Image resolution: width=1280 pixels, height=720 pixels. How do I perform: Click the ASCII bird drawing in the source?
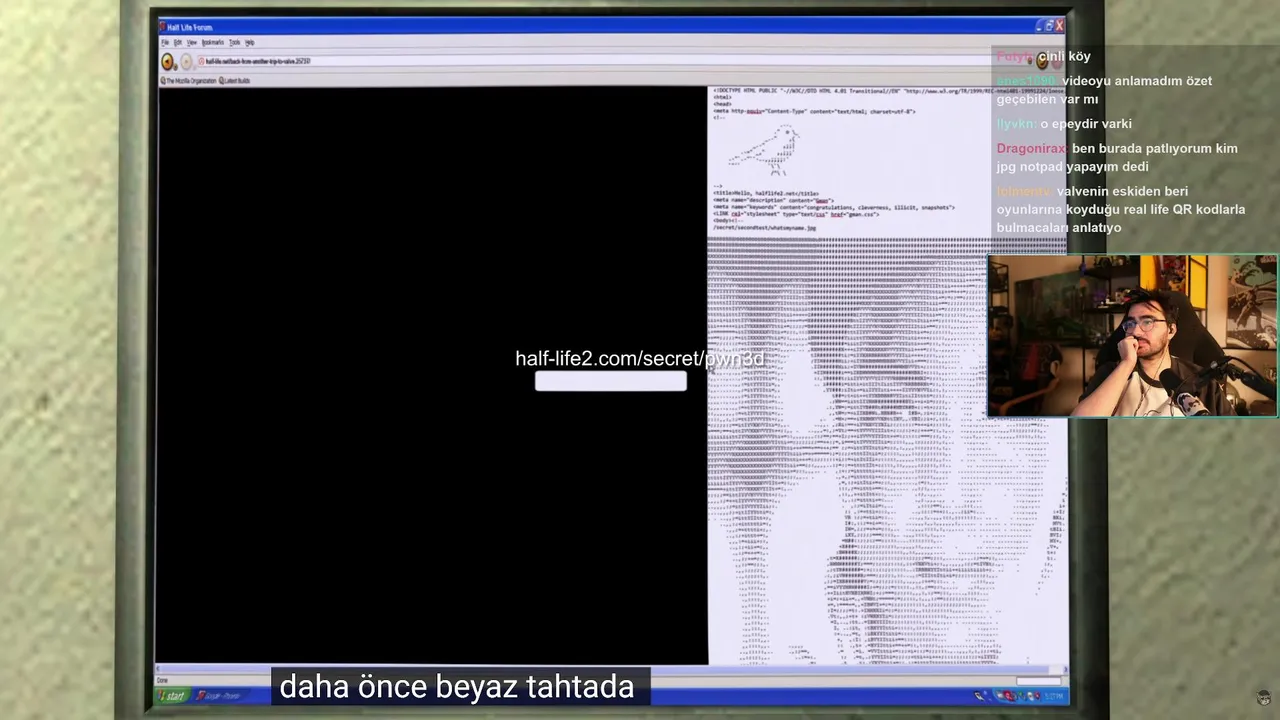pyautogui.click(x=765, y=151)
